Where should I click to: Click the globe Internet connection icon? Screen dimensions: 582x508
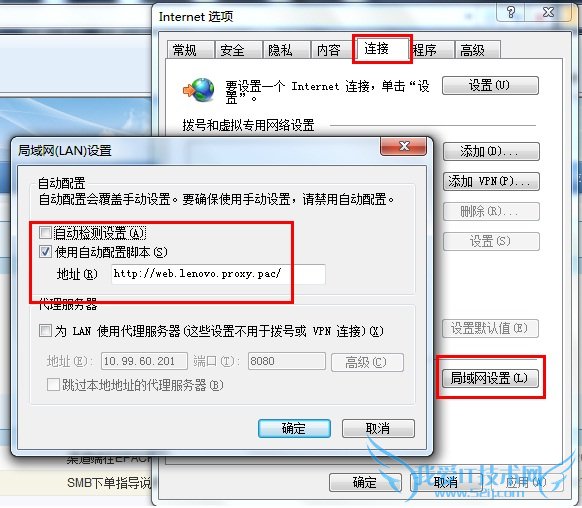[199, 90]
